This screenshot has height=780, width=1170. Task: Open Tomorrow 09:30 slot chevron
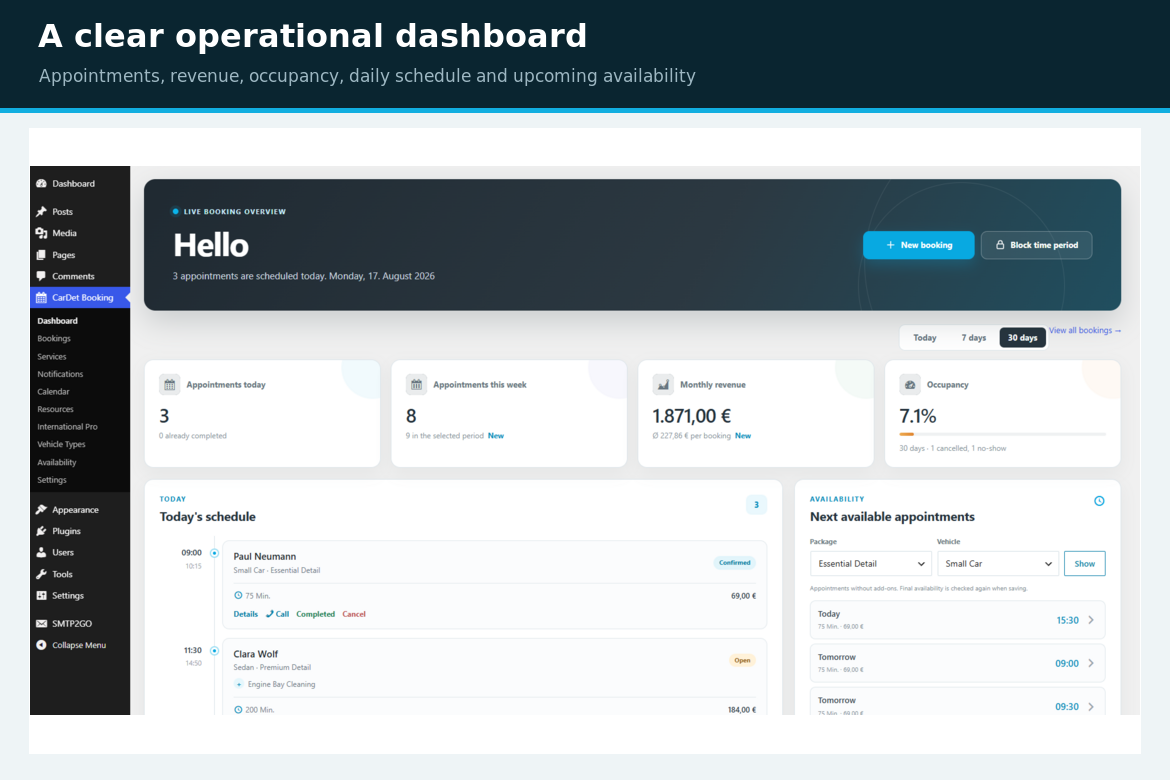1091,707
